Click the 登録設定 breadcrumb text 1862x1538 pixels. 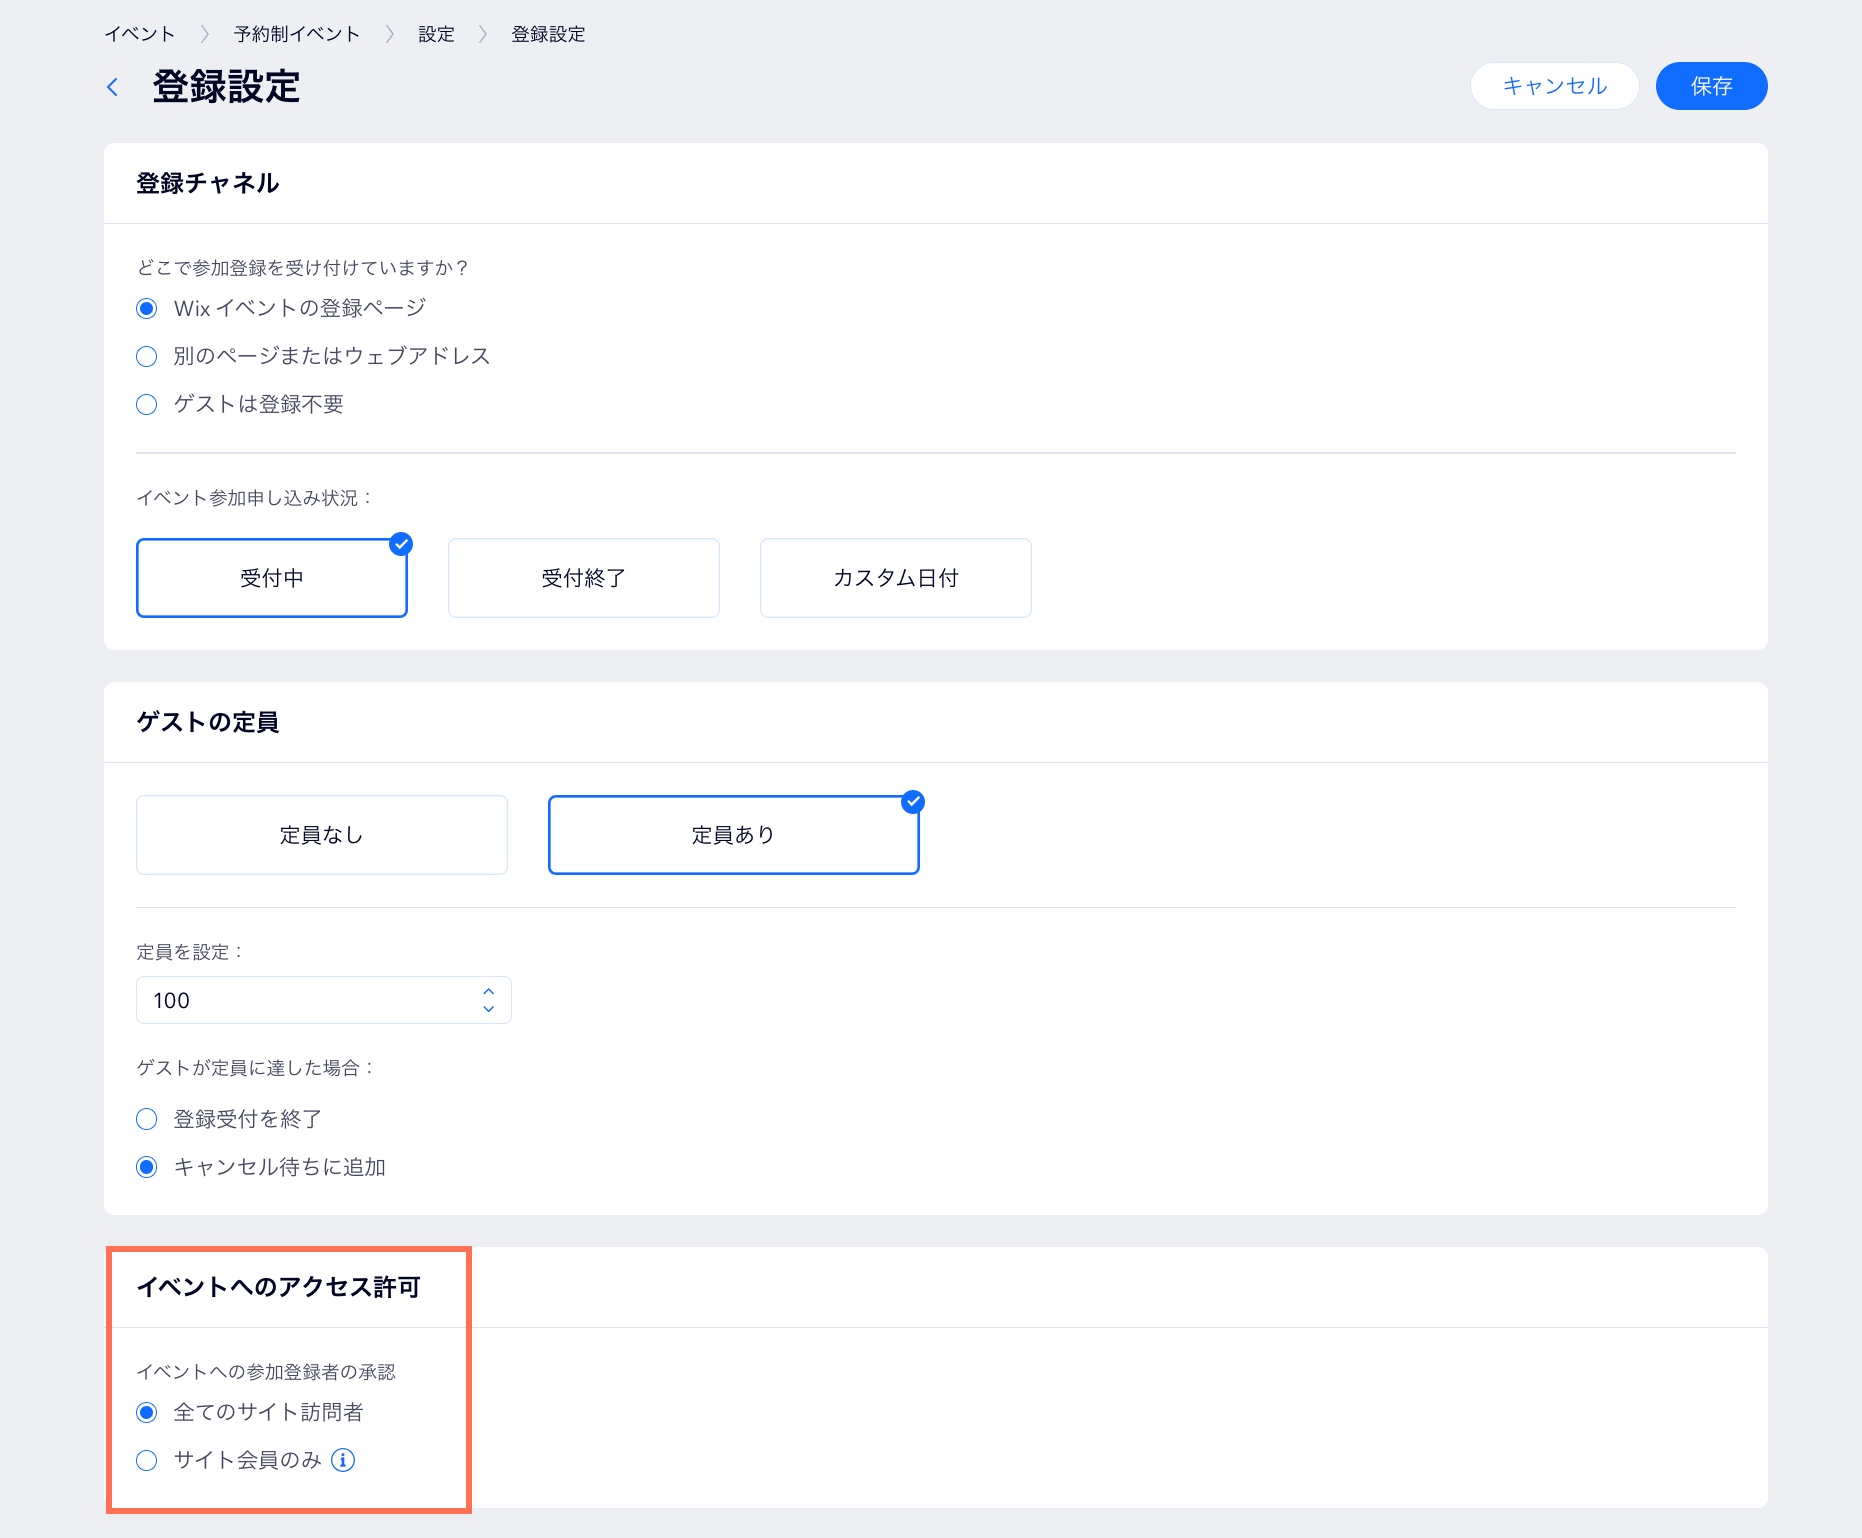(x=548, y=34)
